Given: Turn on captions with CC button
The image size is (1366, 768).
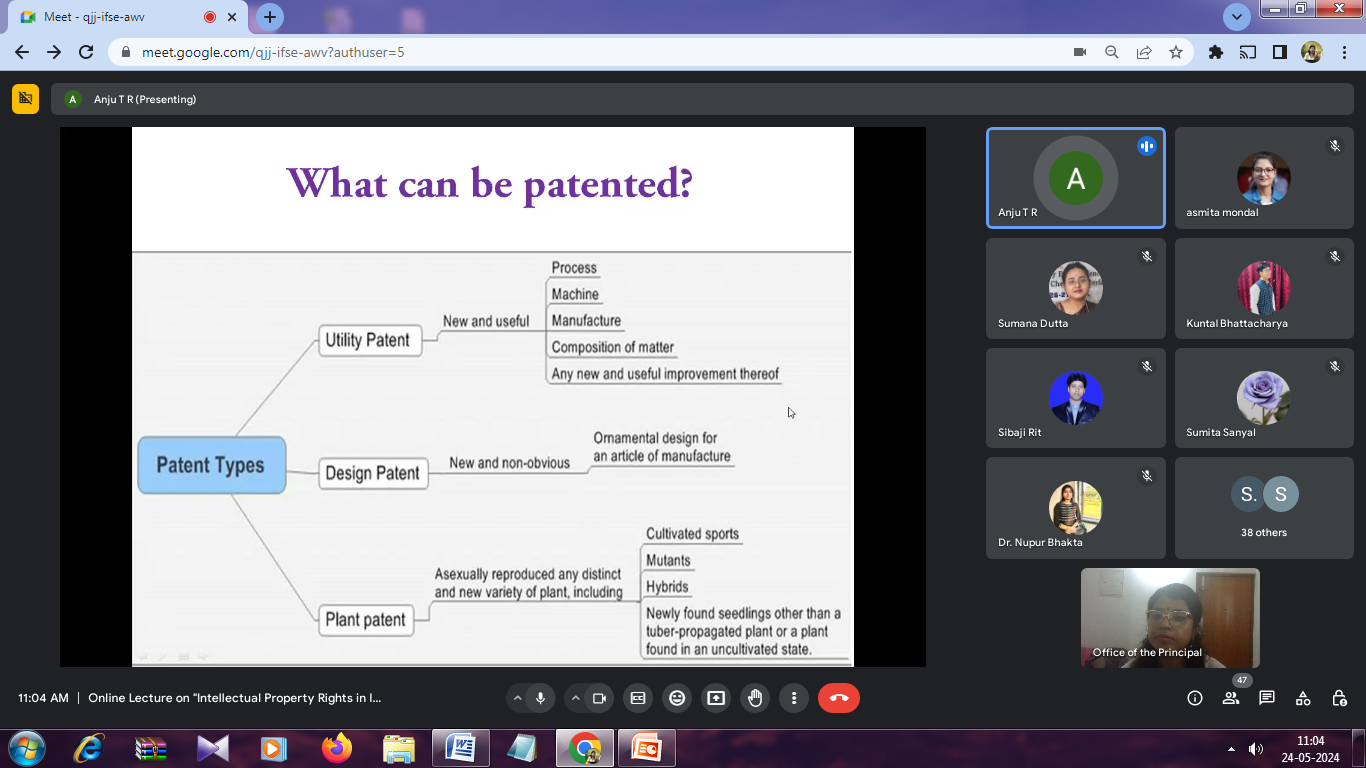Looking at the screenshot, I should (x=638, y=698).
